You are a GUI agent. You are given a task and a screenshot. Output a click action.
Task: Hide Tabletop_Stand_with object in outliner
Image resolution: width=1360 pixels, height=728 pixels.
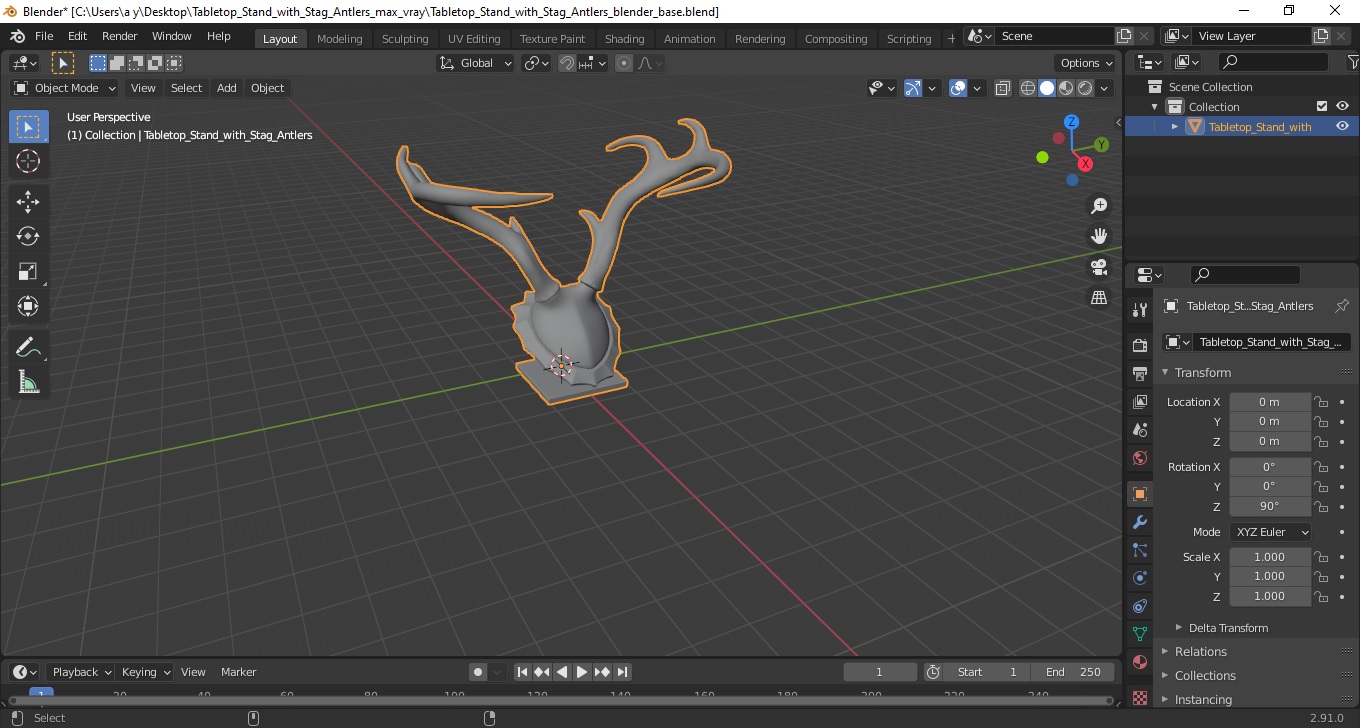pos(1342,126)
